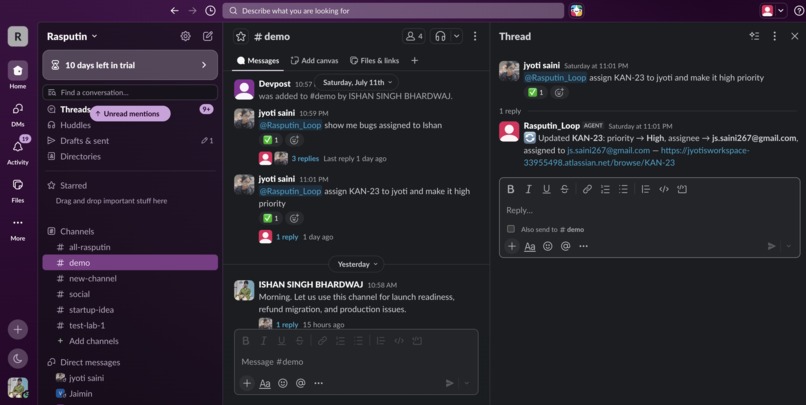Open the KAN-23 atlassian link
The height and width of the screenshot is (405, 806).
(636, 156)
